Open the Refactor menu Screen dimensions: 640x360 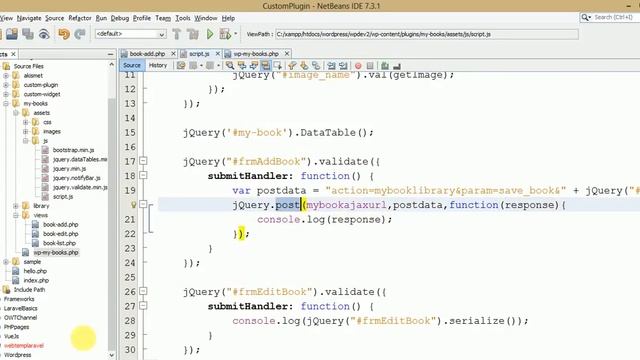coord(80,18)
